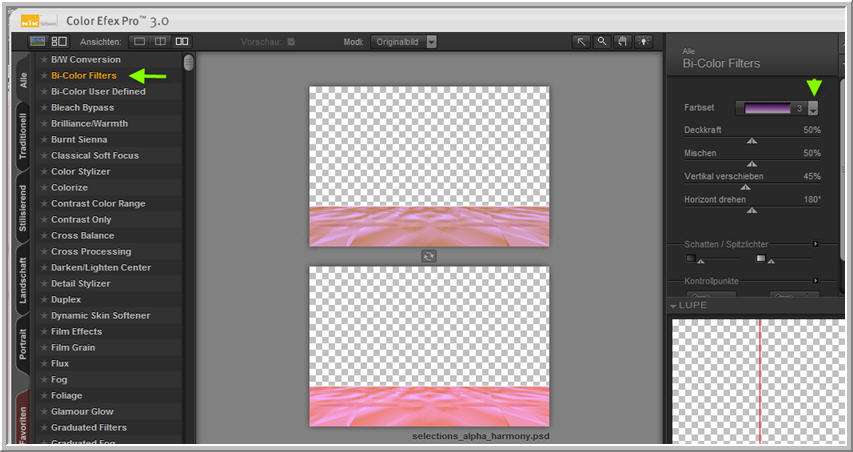
Task: Star the Burnt Sienna filter
Action: click(44, 140)
